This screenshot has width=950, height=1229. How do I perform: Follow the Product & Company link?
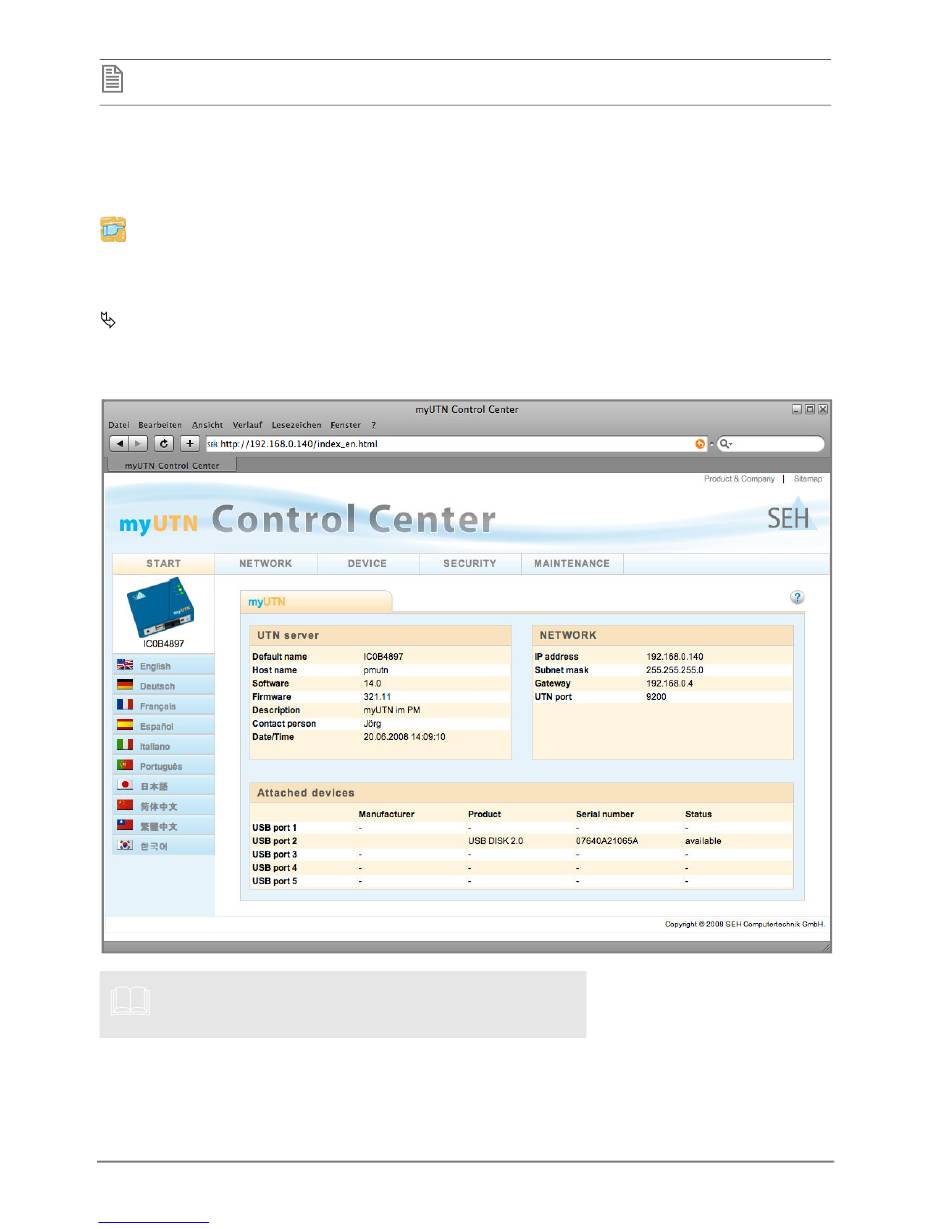tap(739, 480)
